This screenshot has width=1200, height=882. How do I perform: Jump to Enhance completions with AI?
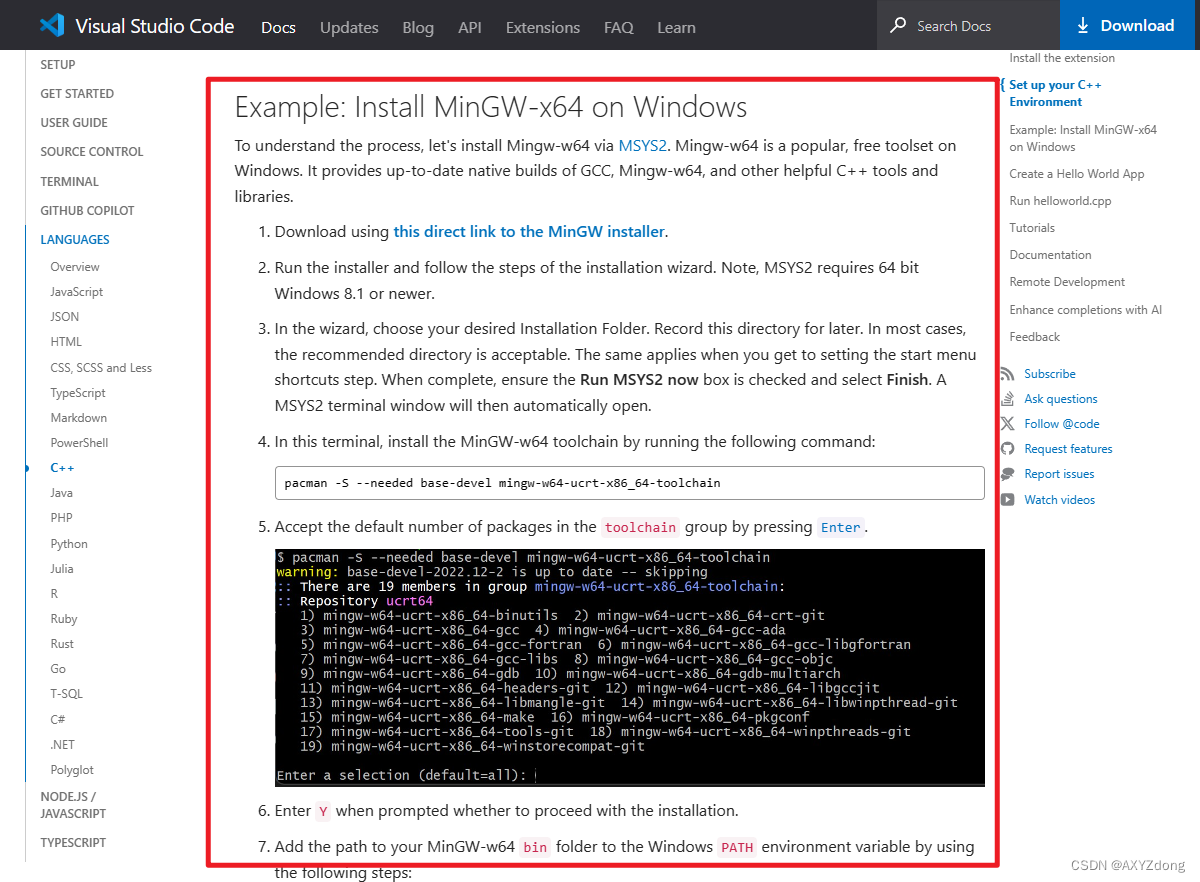pyautogui.click(x=1086, y=310)
